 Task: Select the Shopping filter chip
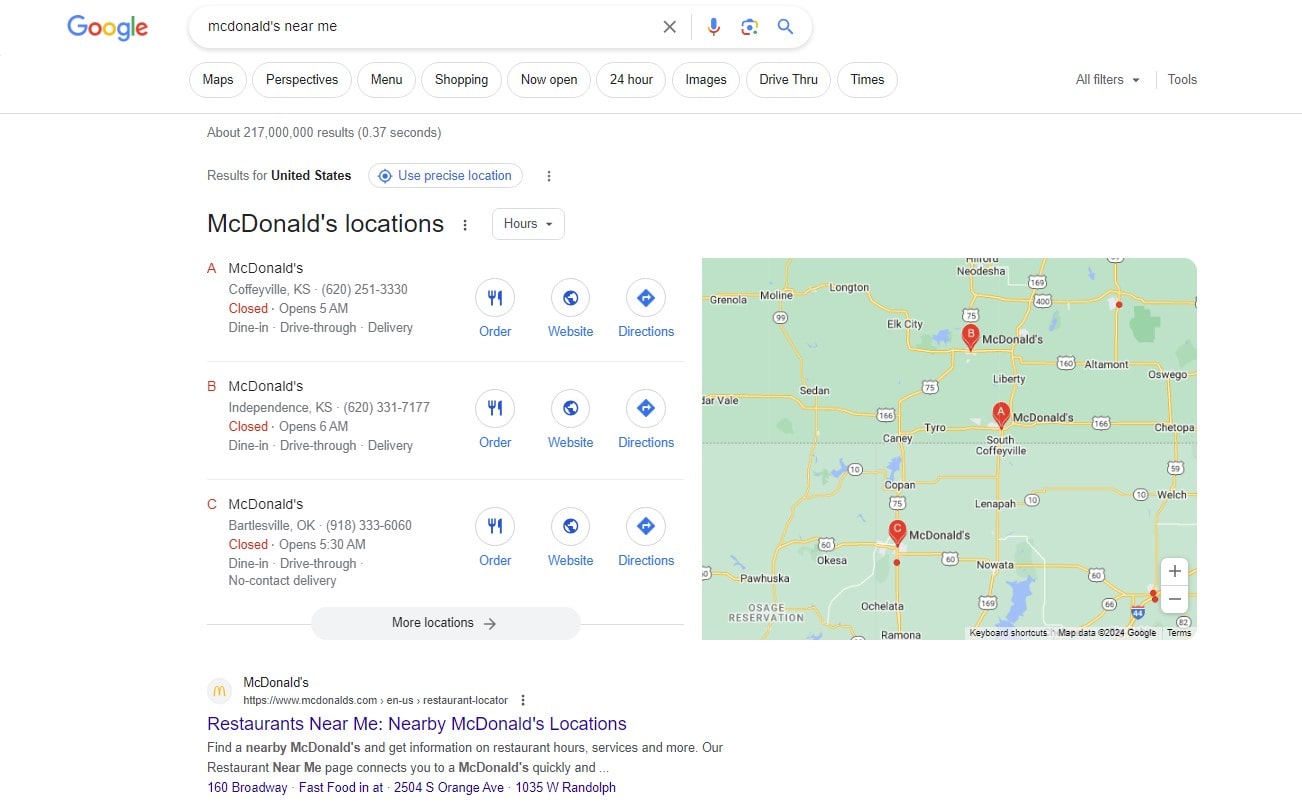pos(461,80)
